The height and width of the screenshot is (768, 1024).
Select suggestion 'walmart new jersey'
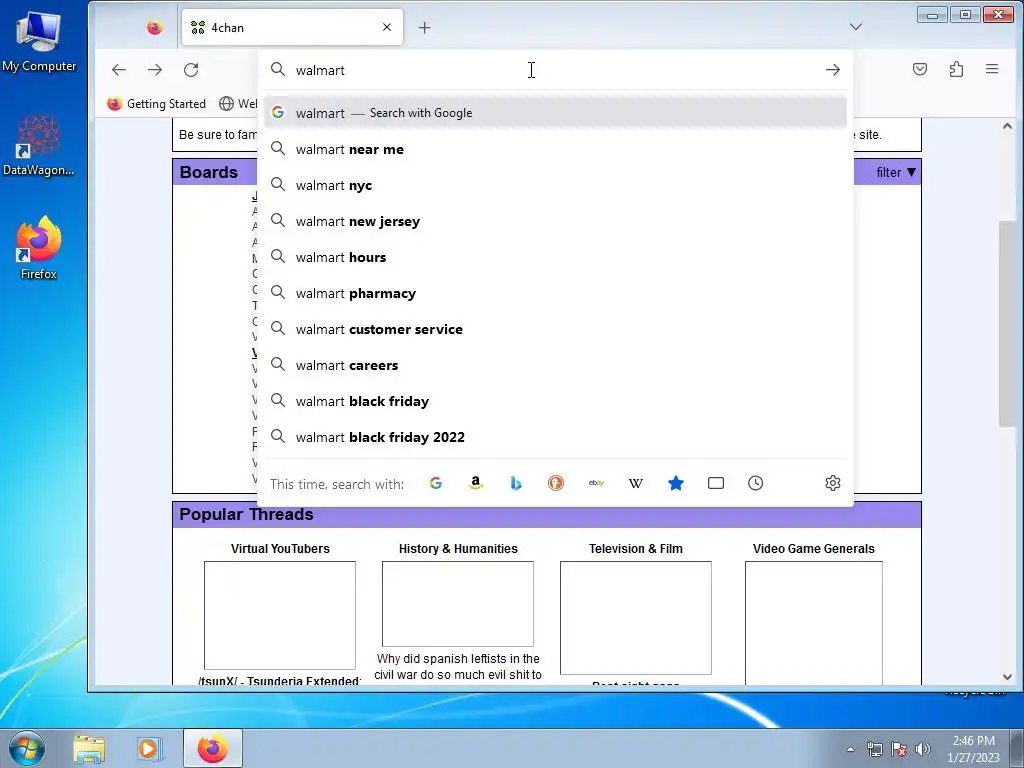point(556,221)
